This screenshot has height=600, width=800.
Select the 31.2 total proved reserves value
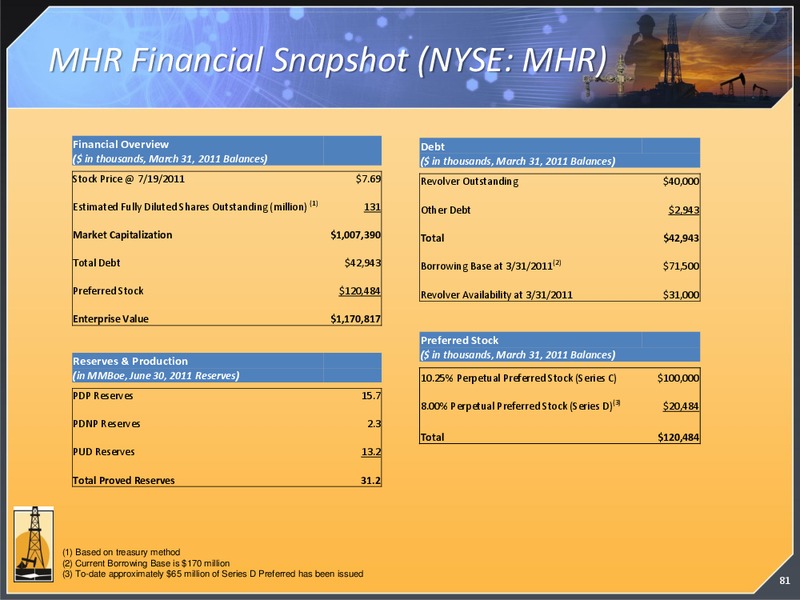coord(371,480)
